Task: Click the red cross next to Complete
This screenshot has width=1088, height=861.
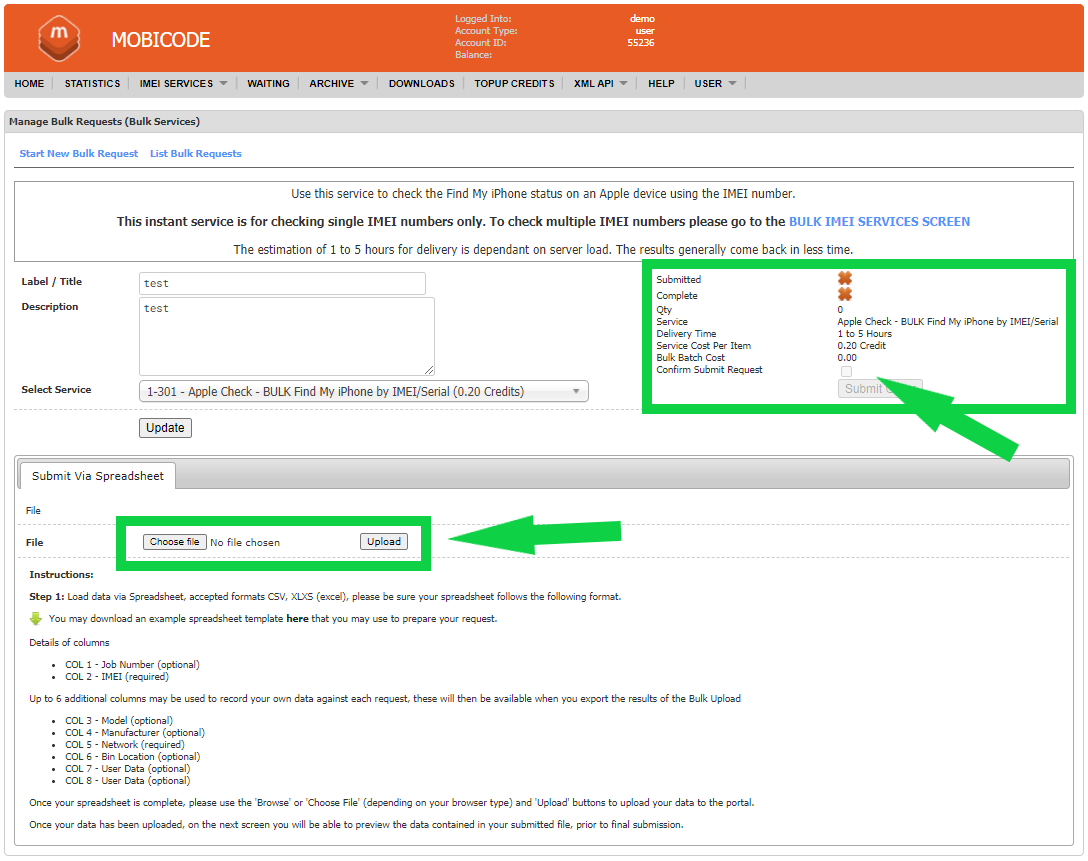Action: pyautogui.click(x=844, y=294)
